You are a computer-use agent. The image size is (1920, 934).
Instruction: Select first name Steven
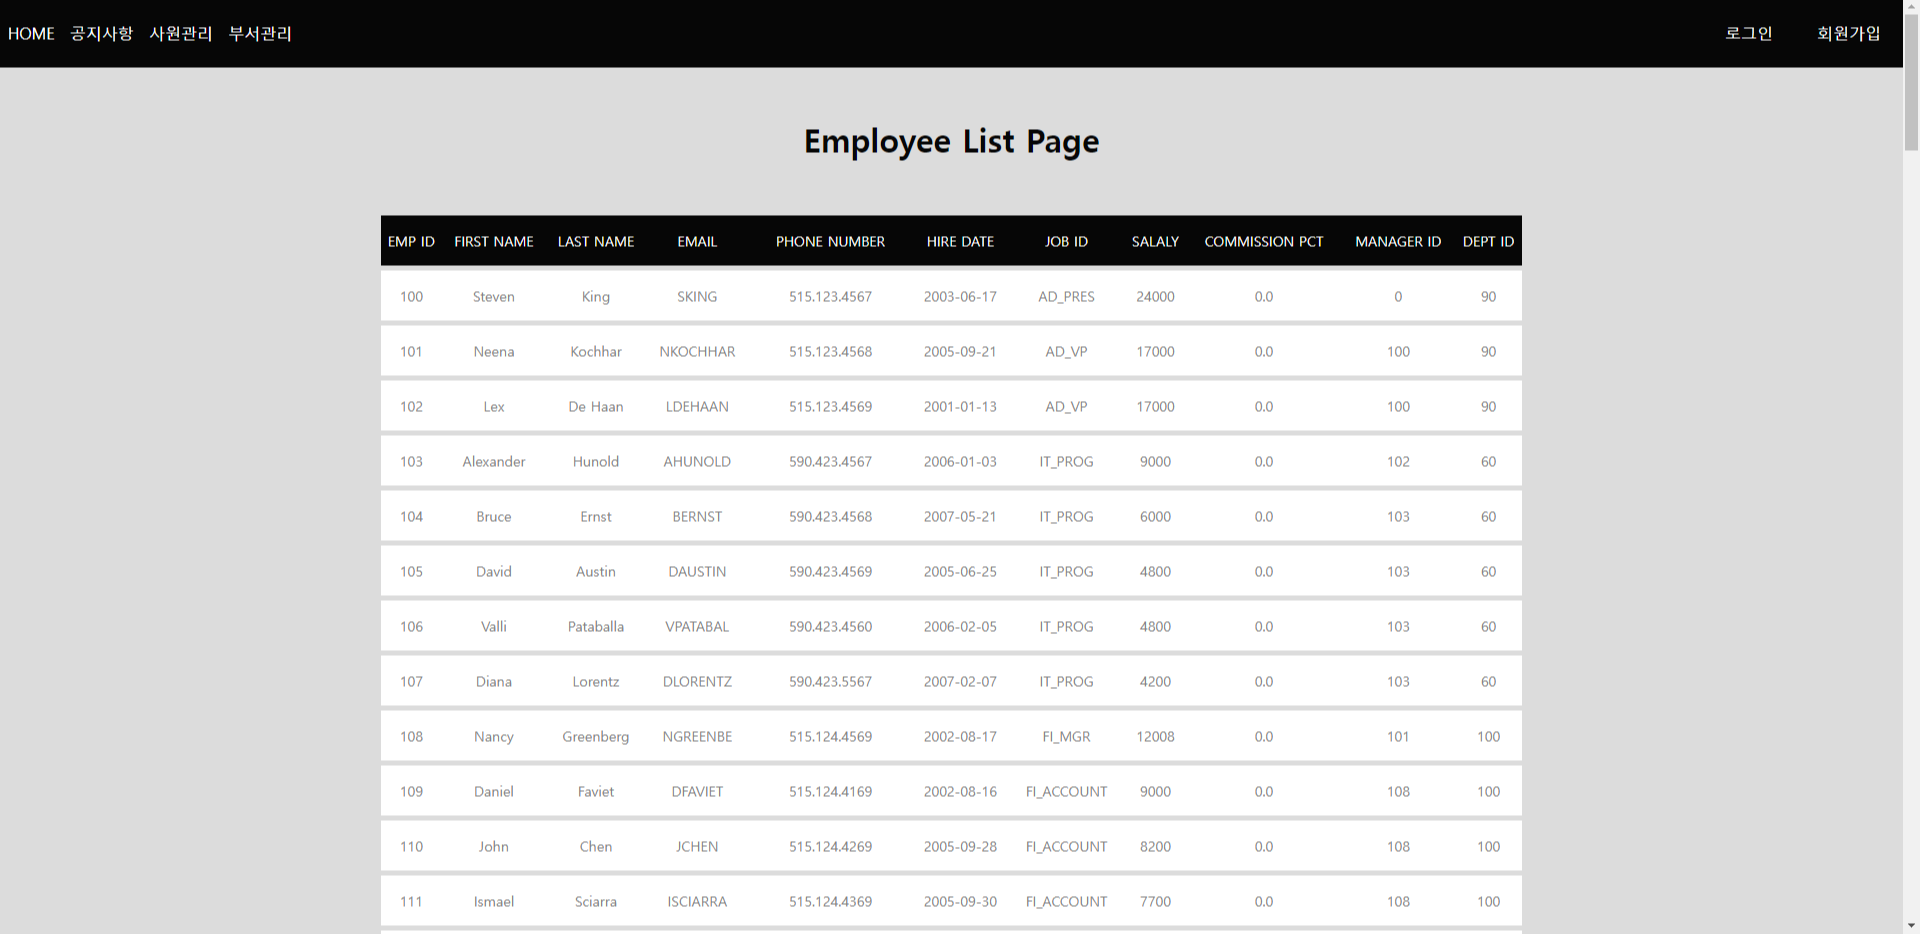494,296
